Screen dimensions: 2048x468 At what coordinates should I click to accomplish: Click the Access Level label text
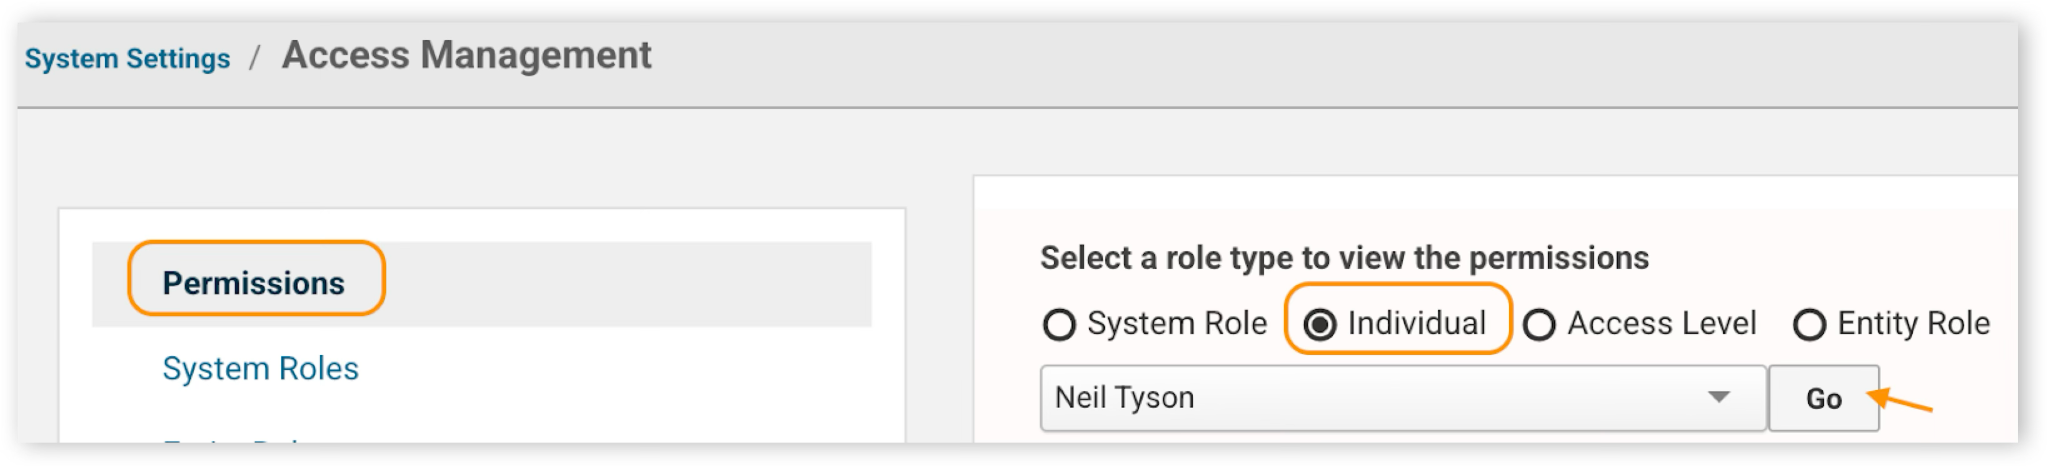coord(1661,323)
